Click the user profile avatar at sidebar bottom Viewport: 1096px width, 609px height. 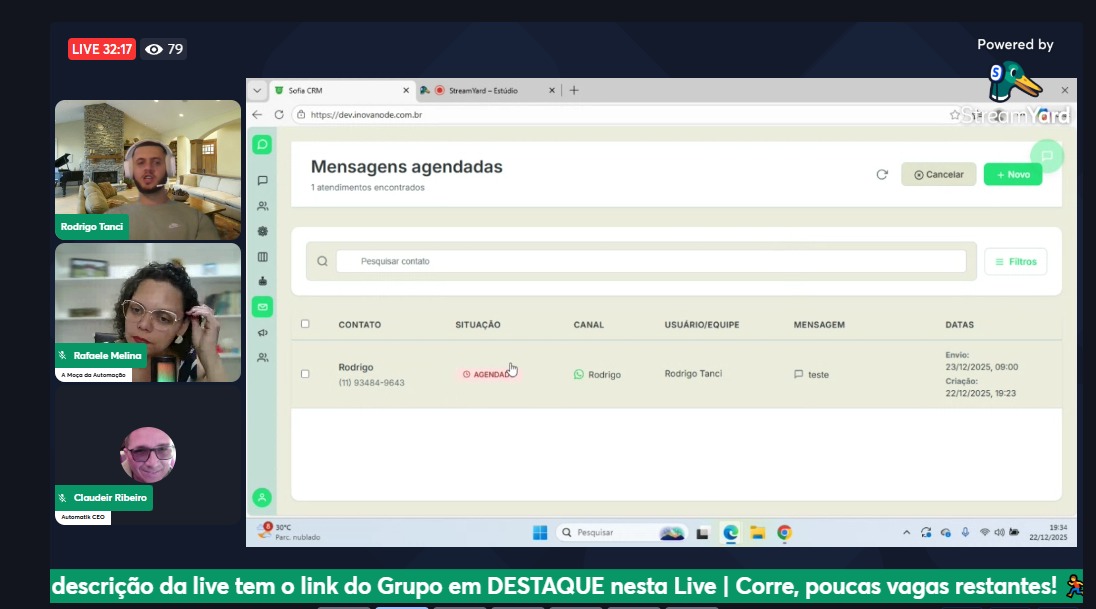point(262,497)
